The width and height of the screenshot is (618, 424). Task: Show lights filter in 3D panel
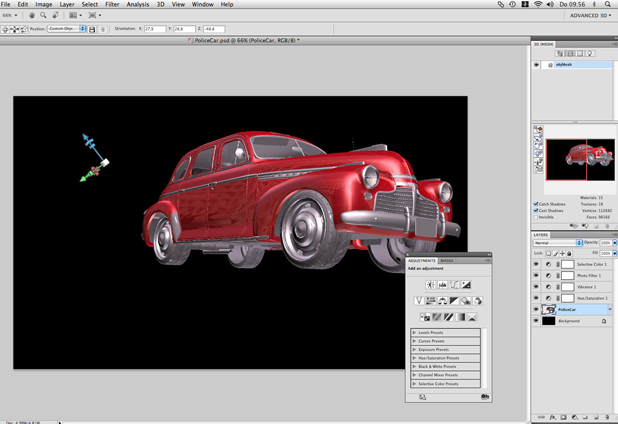pos(591,54)
